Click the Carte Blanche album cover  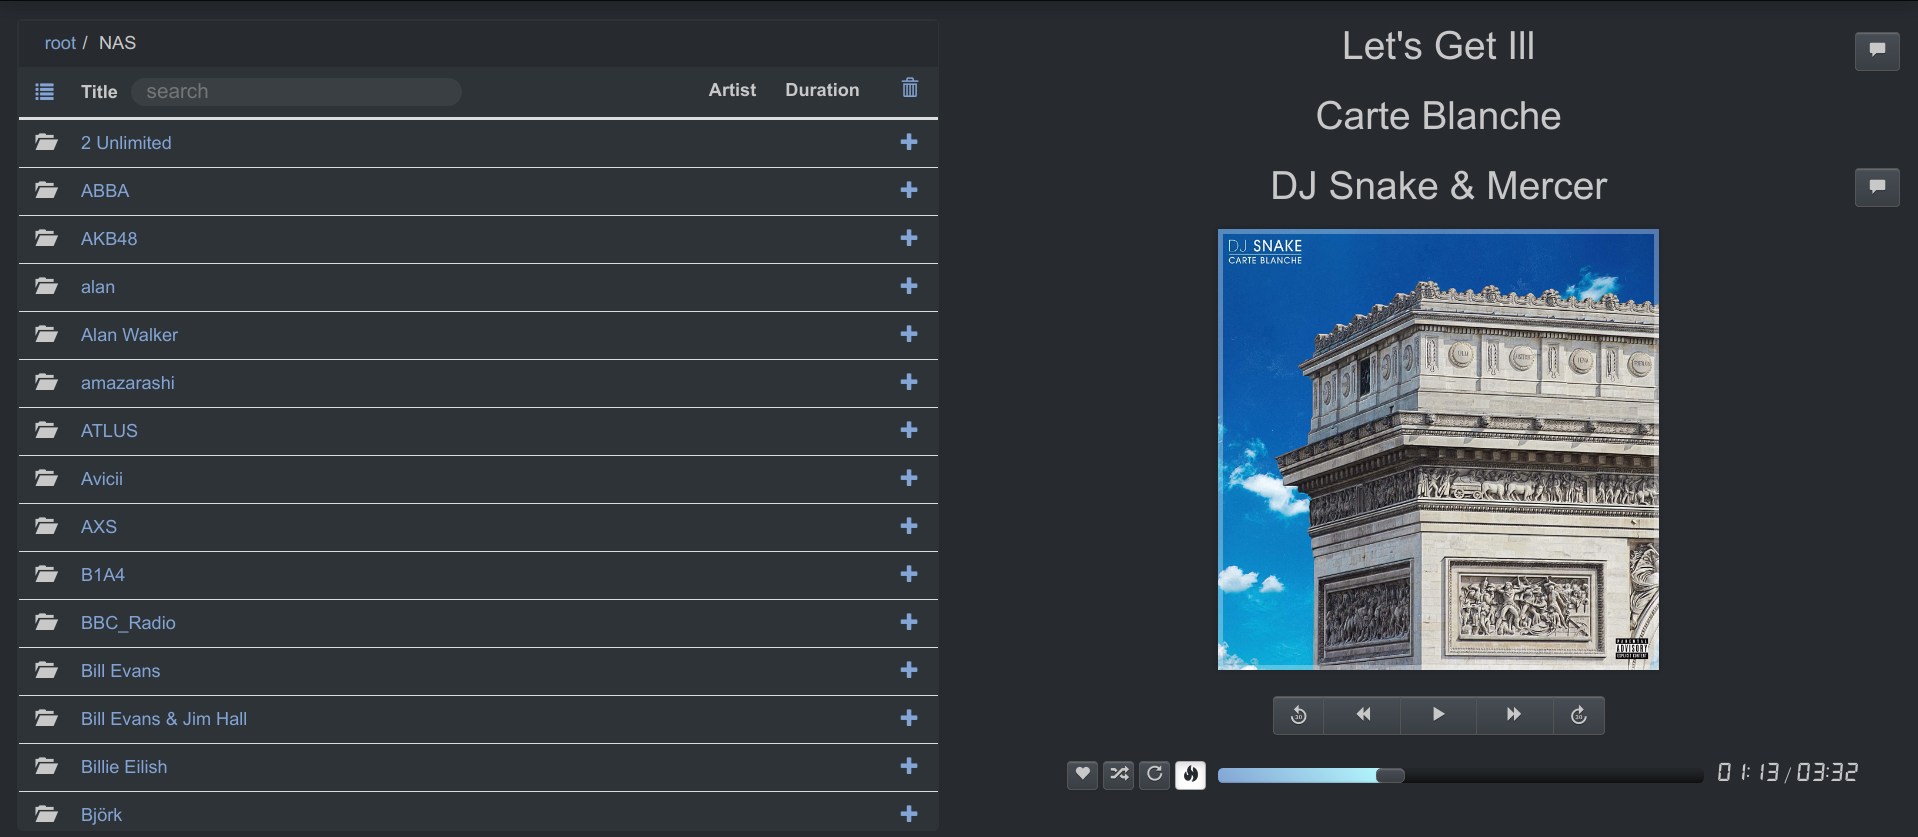pyautogui.click(x=1438, y=450)
